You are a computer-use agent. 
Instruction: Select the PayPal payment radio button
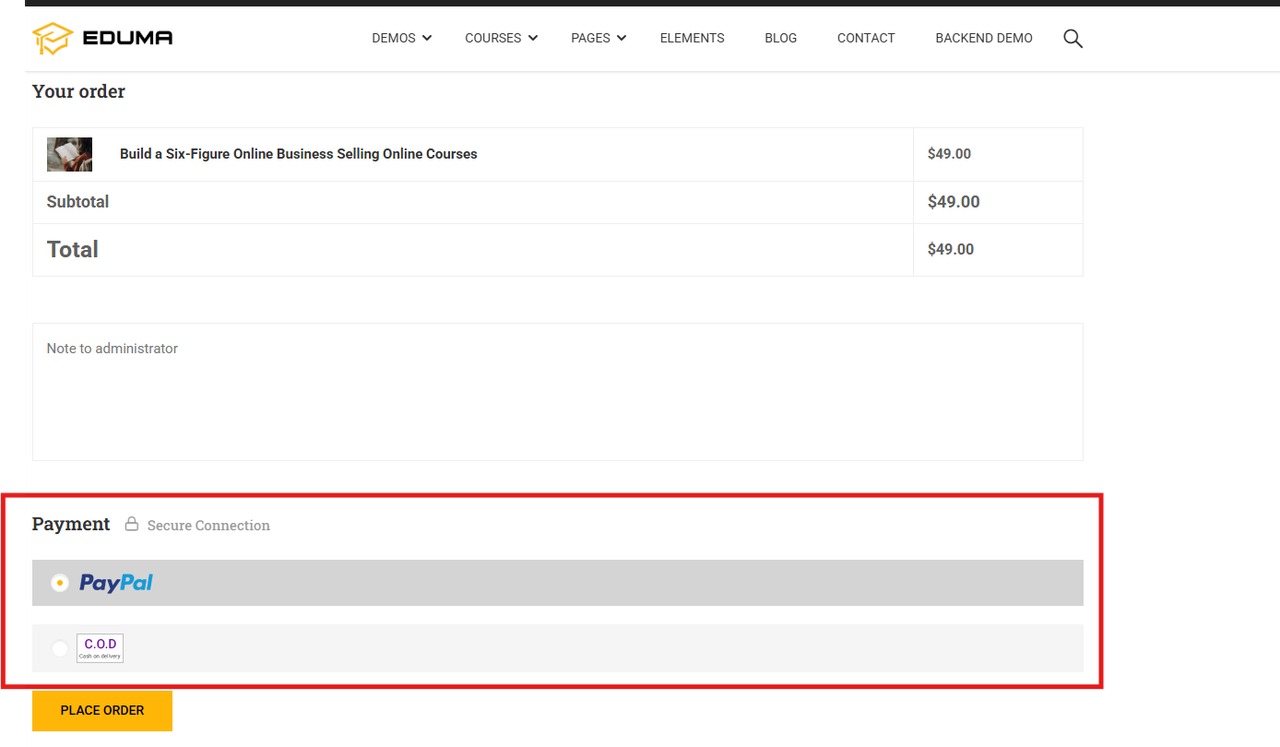tap(60, 582)
